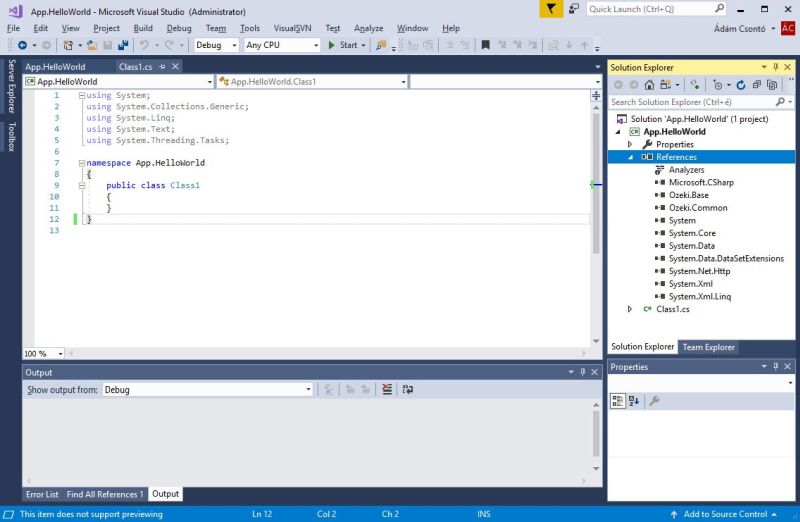The height and width of the screenshot is (522, 800).
Task: Toggle a bookmark using the bookmark icon
Action: pyautogui.click(x=485, y=45)
